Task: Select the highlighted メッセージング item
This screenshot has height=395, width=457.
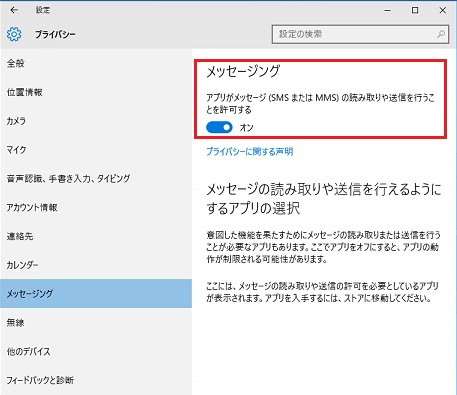Action: 96,294
